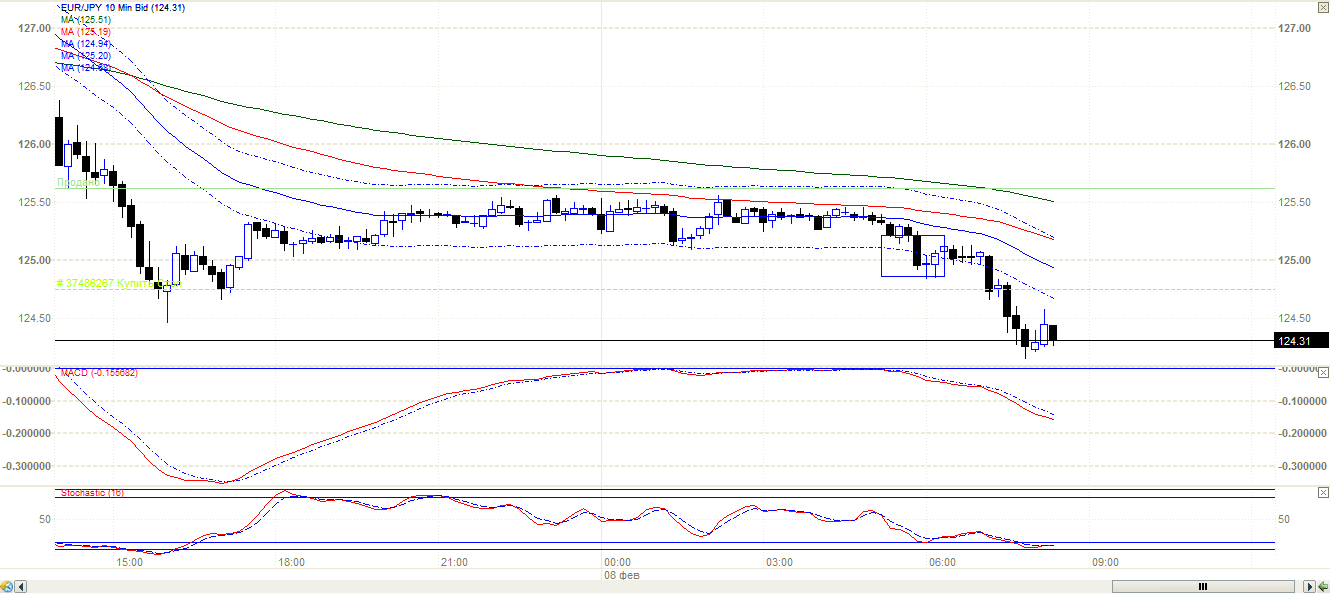Select the red MA (125.19) legend label

(85, 32)
